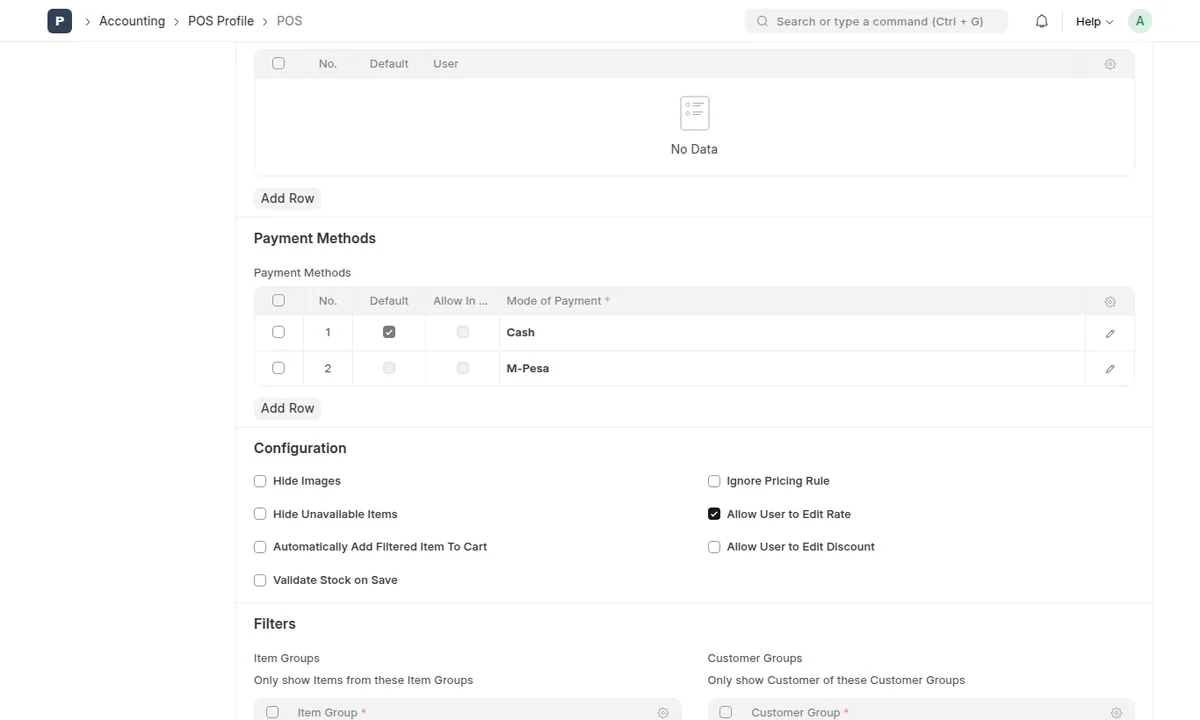Image resolution: width=1200 pixels, height=720 pixels.
Task: Select the Cash row checkbox
Action: point(278,332)
